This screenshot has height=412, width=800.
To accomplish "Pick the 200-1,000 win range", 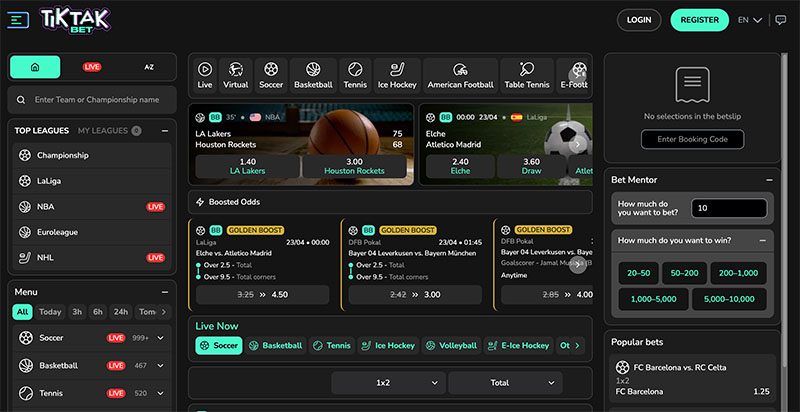I will [x=738, y=273].
